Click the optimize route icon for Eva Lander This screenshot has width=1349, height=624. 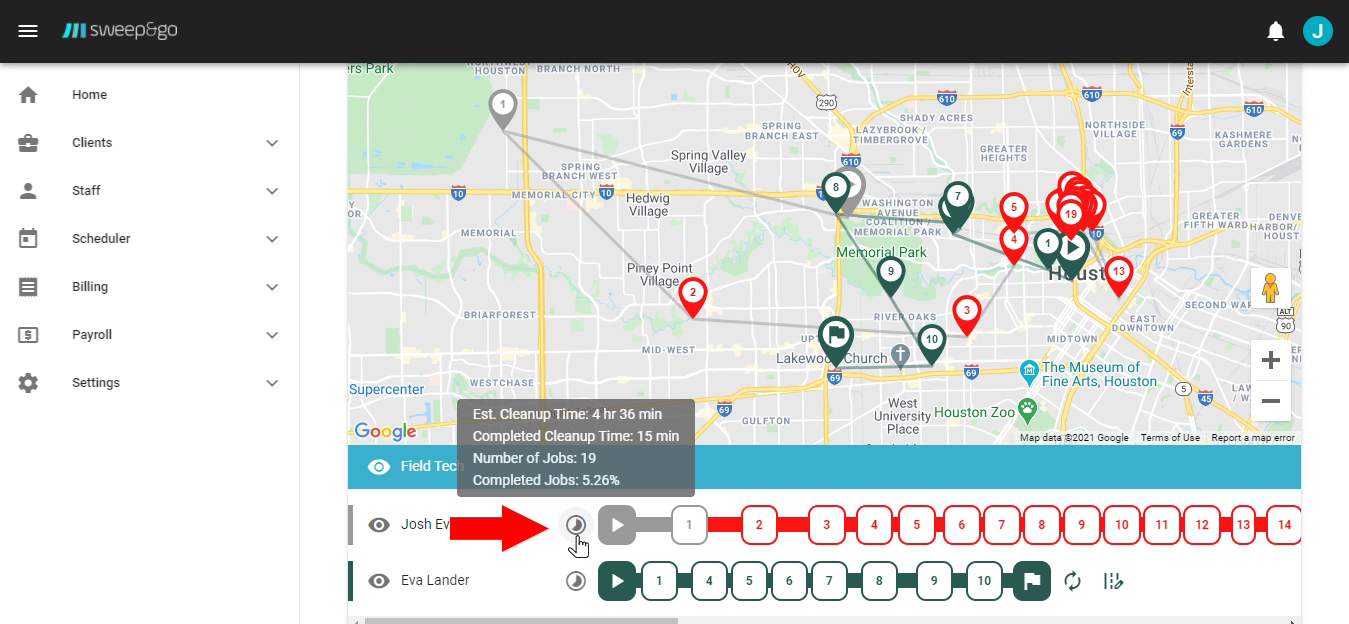click(x=1113, y=581)
